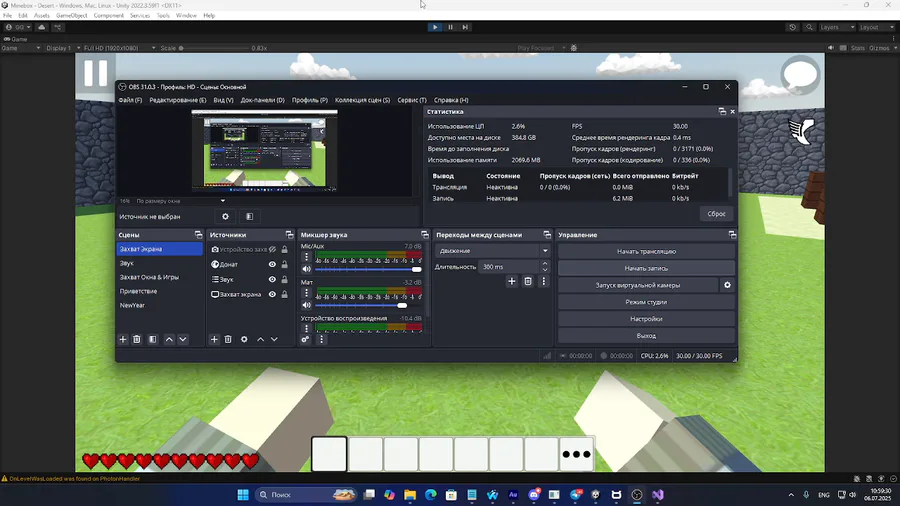Mute the Mic/Aux channel
The height and width of the screenshot is (506, 900).
tap(307, 269)
